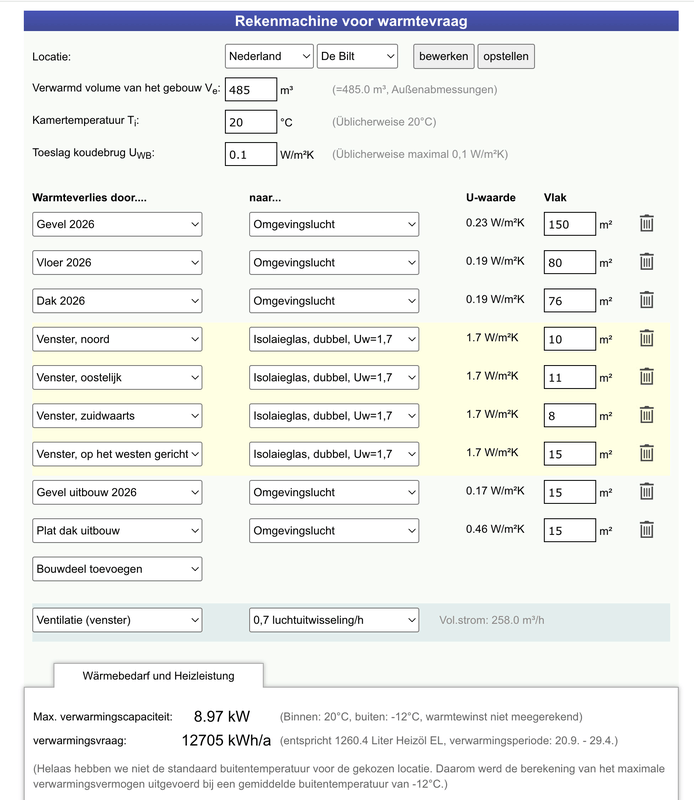Click the bewerken button
694x800 pixels.
443,57
